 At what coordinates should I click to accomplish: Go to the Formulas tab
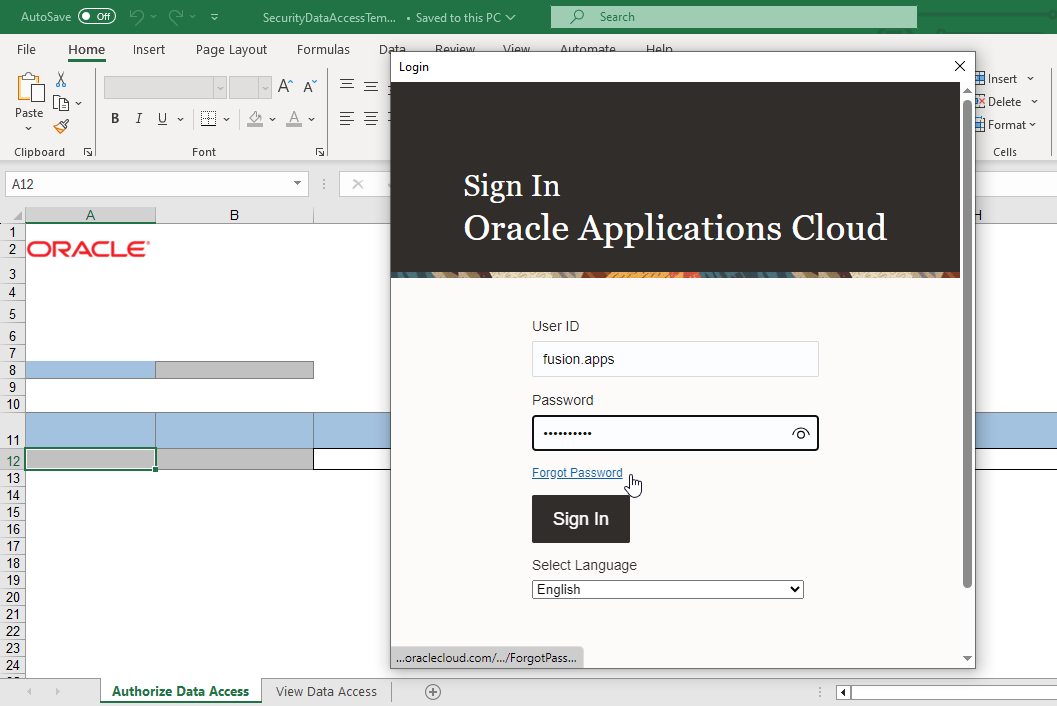click(324, 49)
